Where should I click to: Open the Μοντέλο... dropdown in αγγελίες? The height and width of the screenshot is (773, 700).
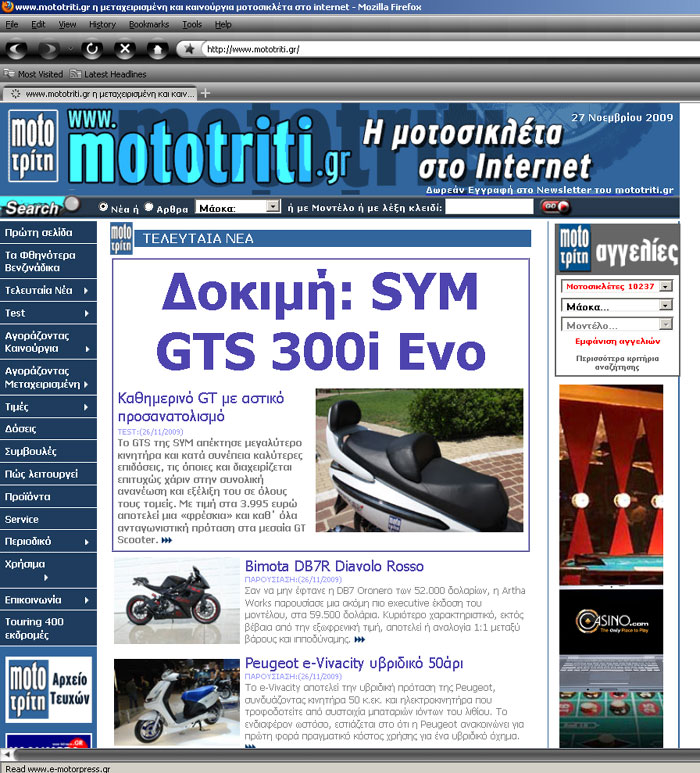[617, 325]
